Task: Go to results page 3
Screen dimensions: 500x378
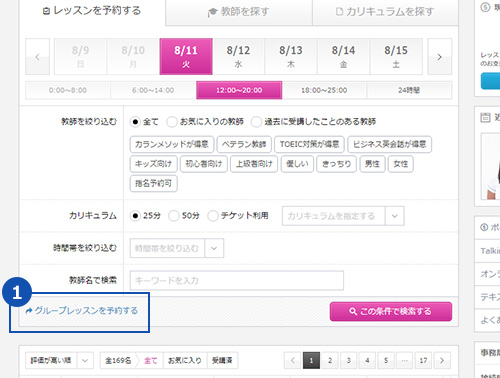Action: (349, 361)
